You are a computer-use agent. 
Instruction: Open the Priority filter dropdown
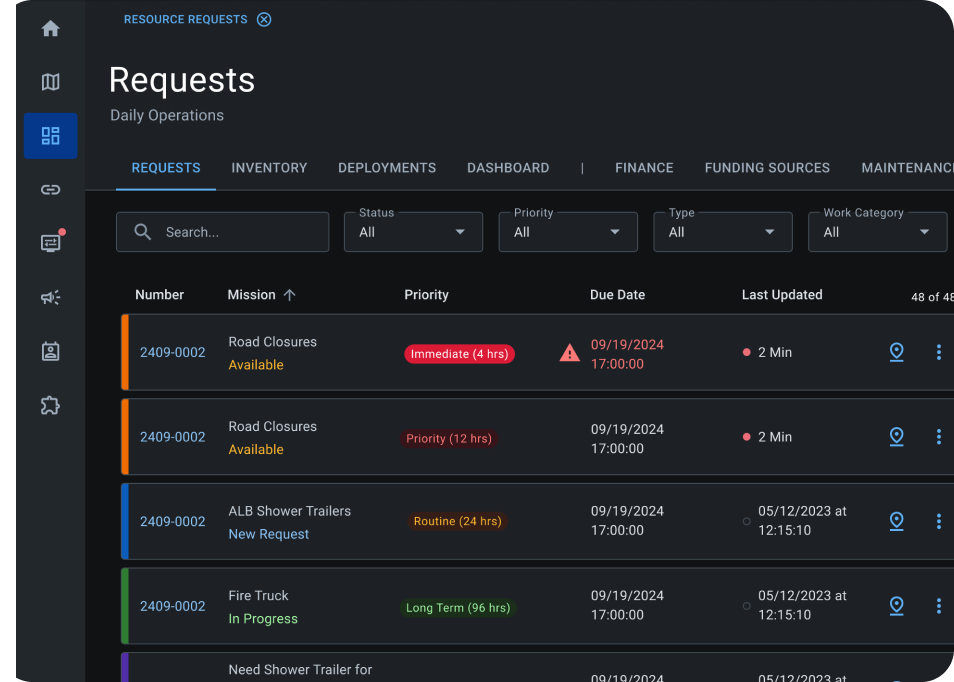567,232
